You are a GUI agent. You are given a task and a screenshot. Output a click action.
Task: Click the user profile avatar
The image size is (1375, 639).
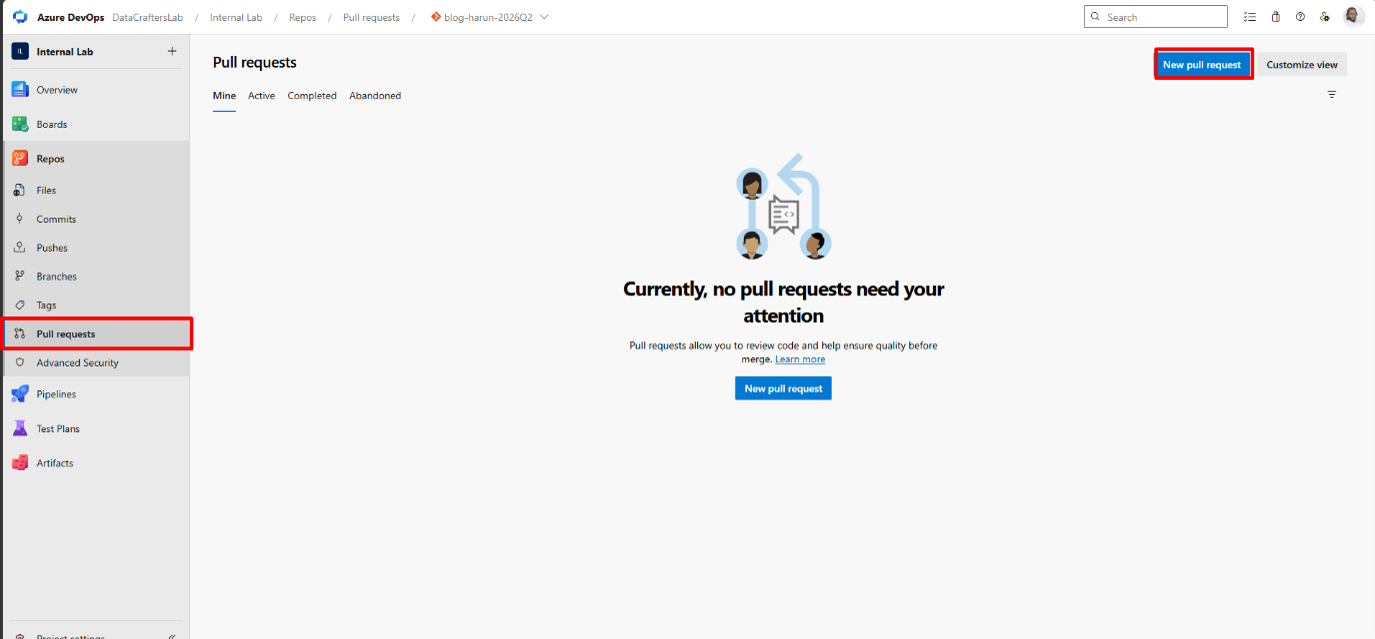1352,16
